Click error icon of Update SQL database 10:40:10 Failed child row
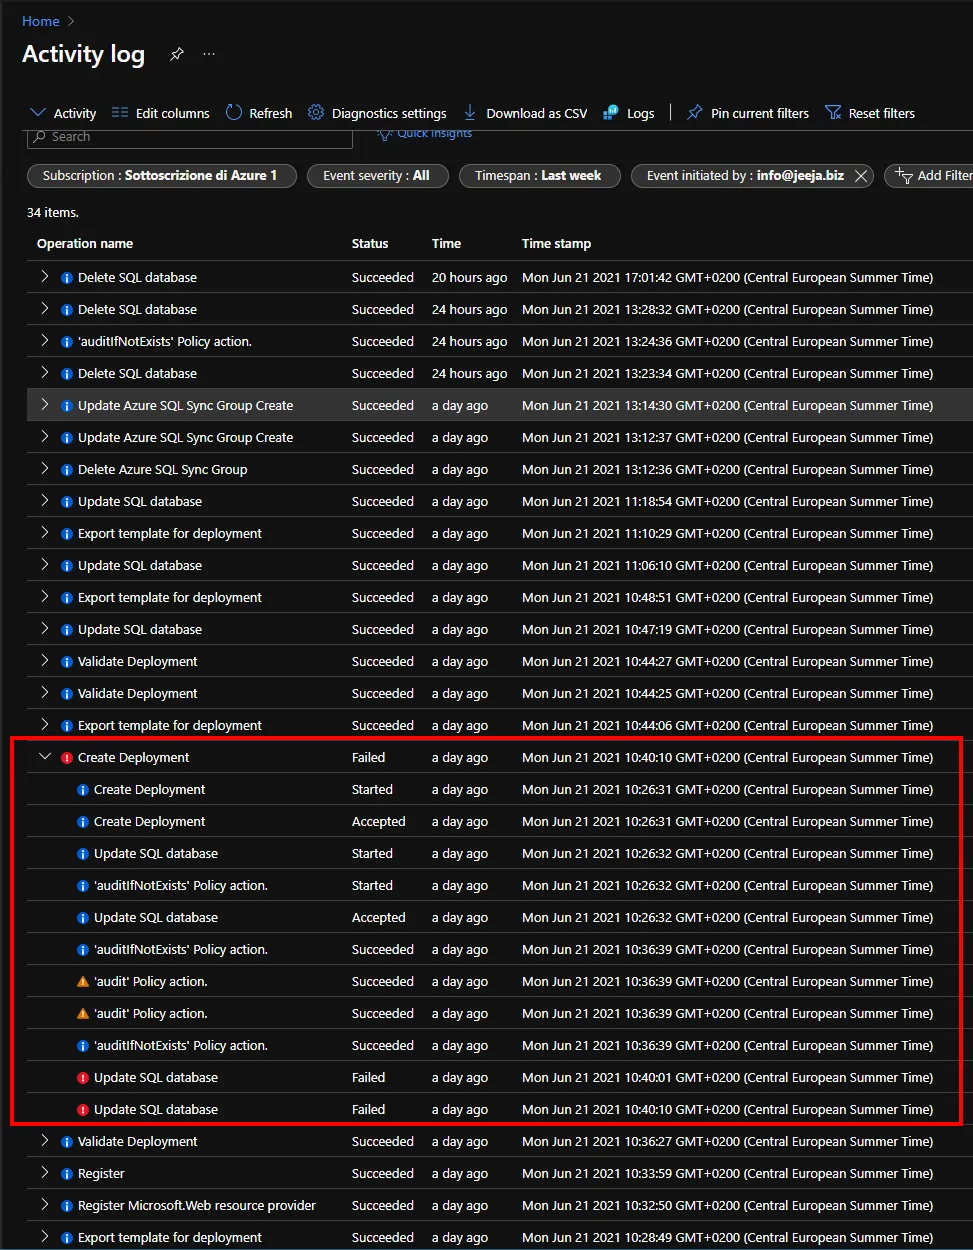 coord(83,1110)
